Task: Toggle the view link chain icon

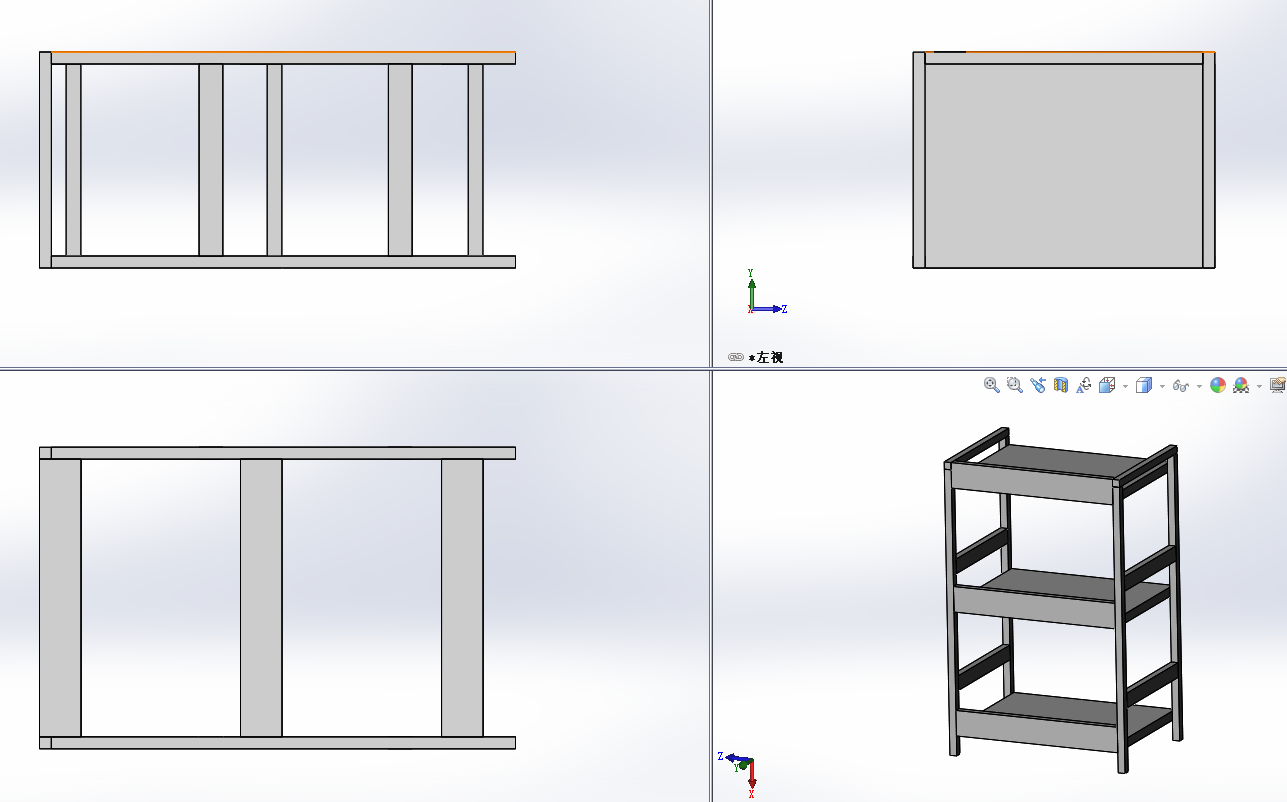Action: pyautogui.click(x=736, y=357)
